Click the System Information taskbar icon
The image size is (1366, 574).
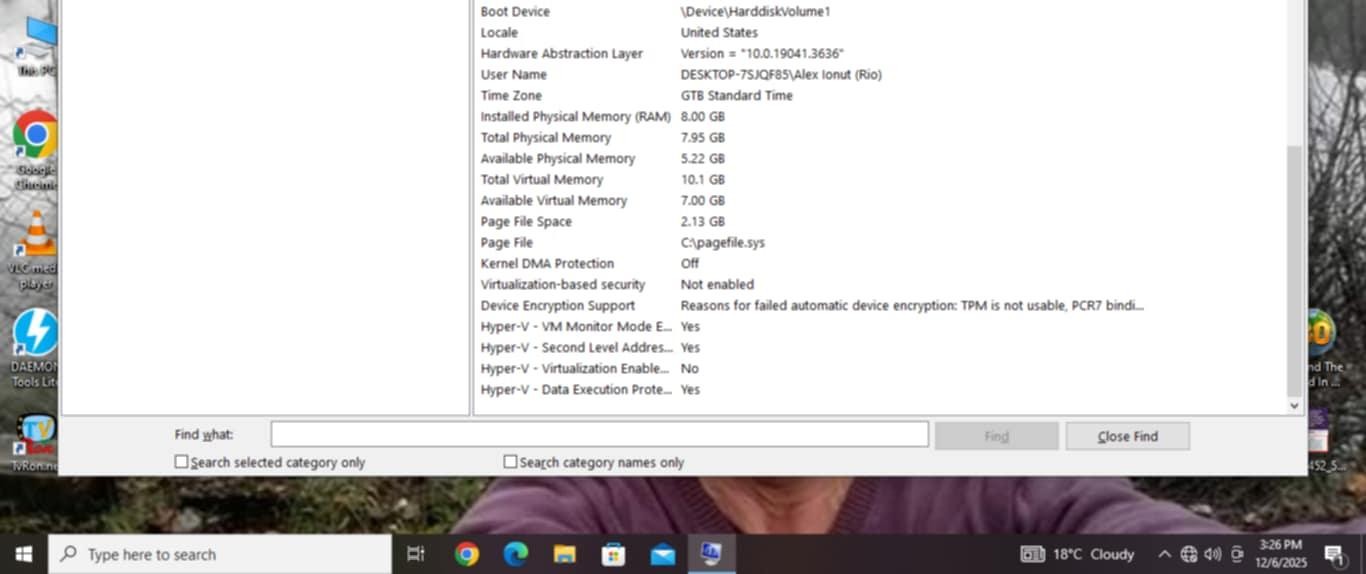tap(711, 554)
